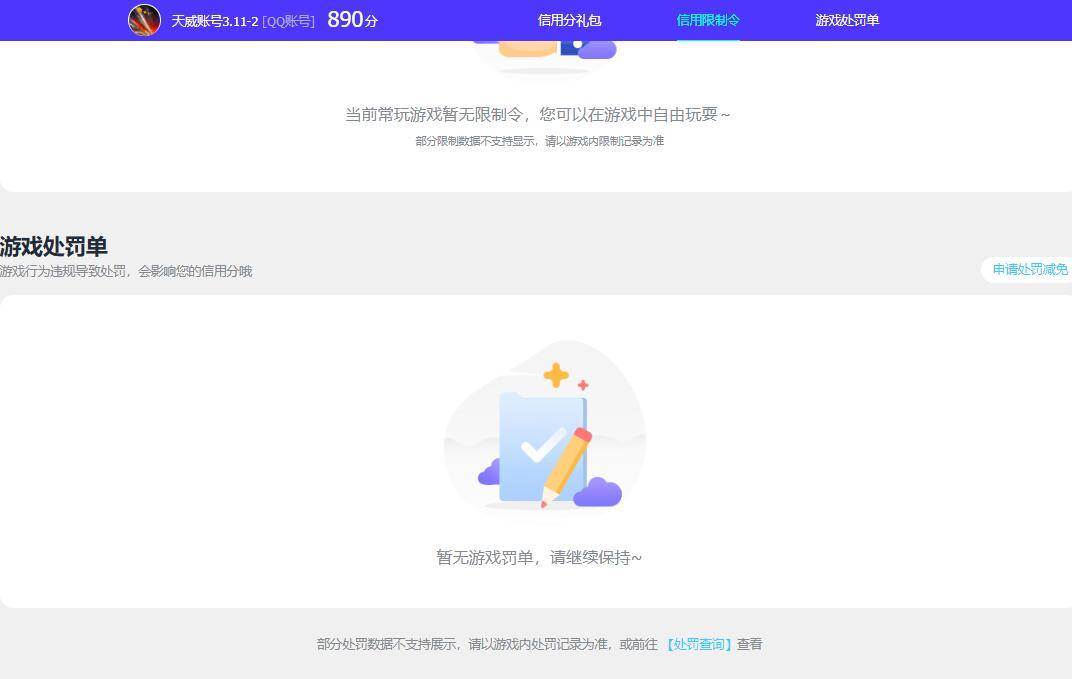Click the white checkmark on the blue document

[543, 445]
